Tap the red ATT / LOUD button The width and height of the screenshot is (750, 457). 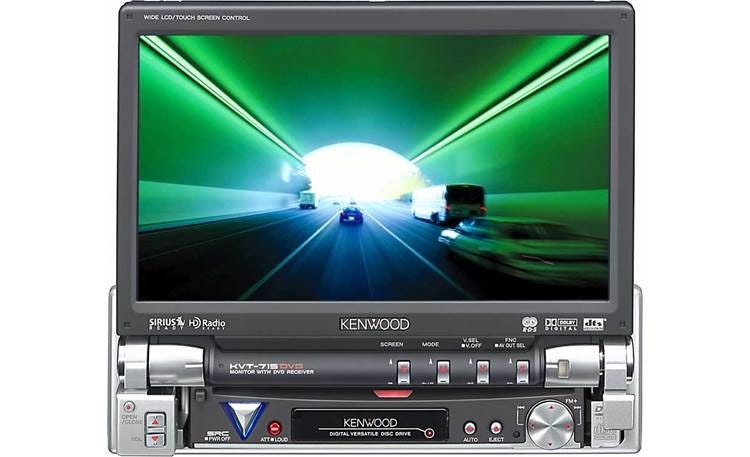click(274, 427)
